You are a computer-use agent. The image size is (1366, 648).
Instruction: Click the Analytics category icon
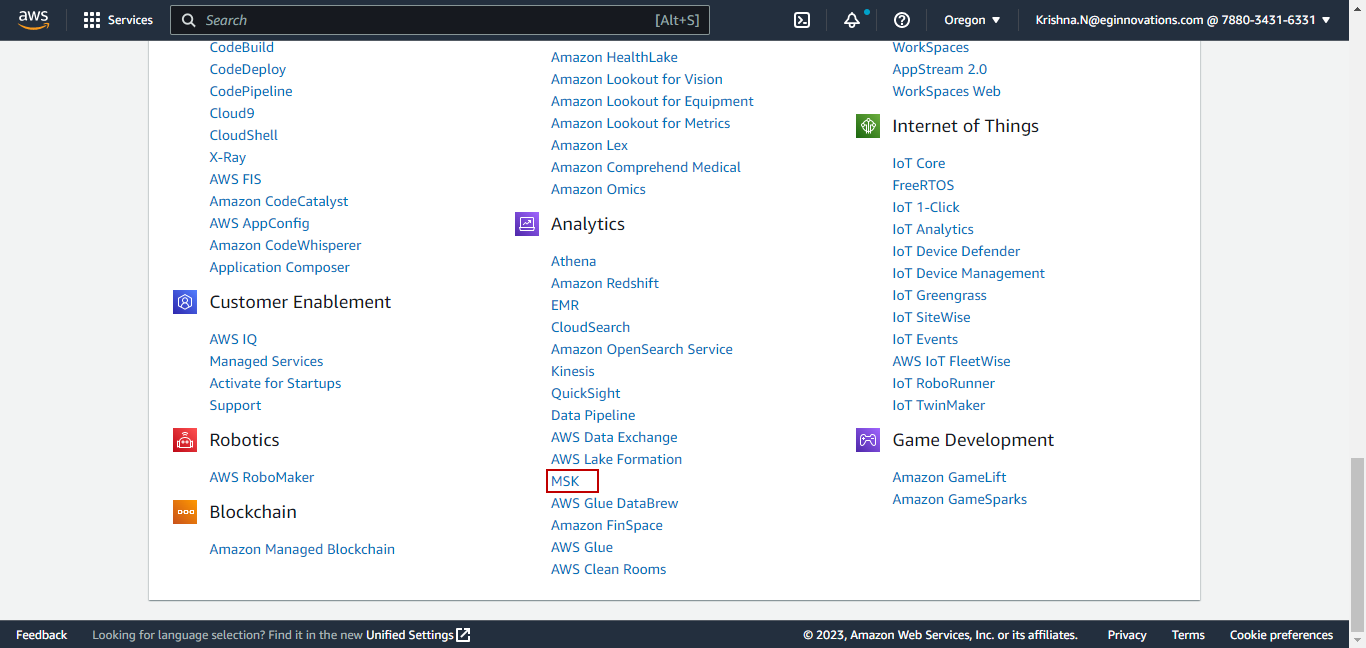[x=527, y=224]
